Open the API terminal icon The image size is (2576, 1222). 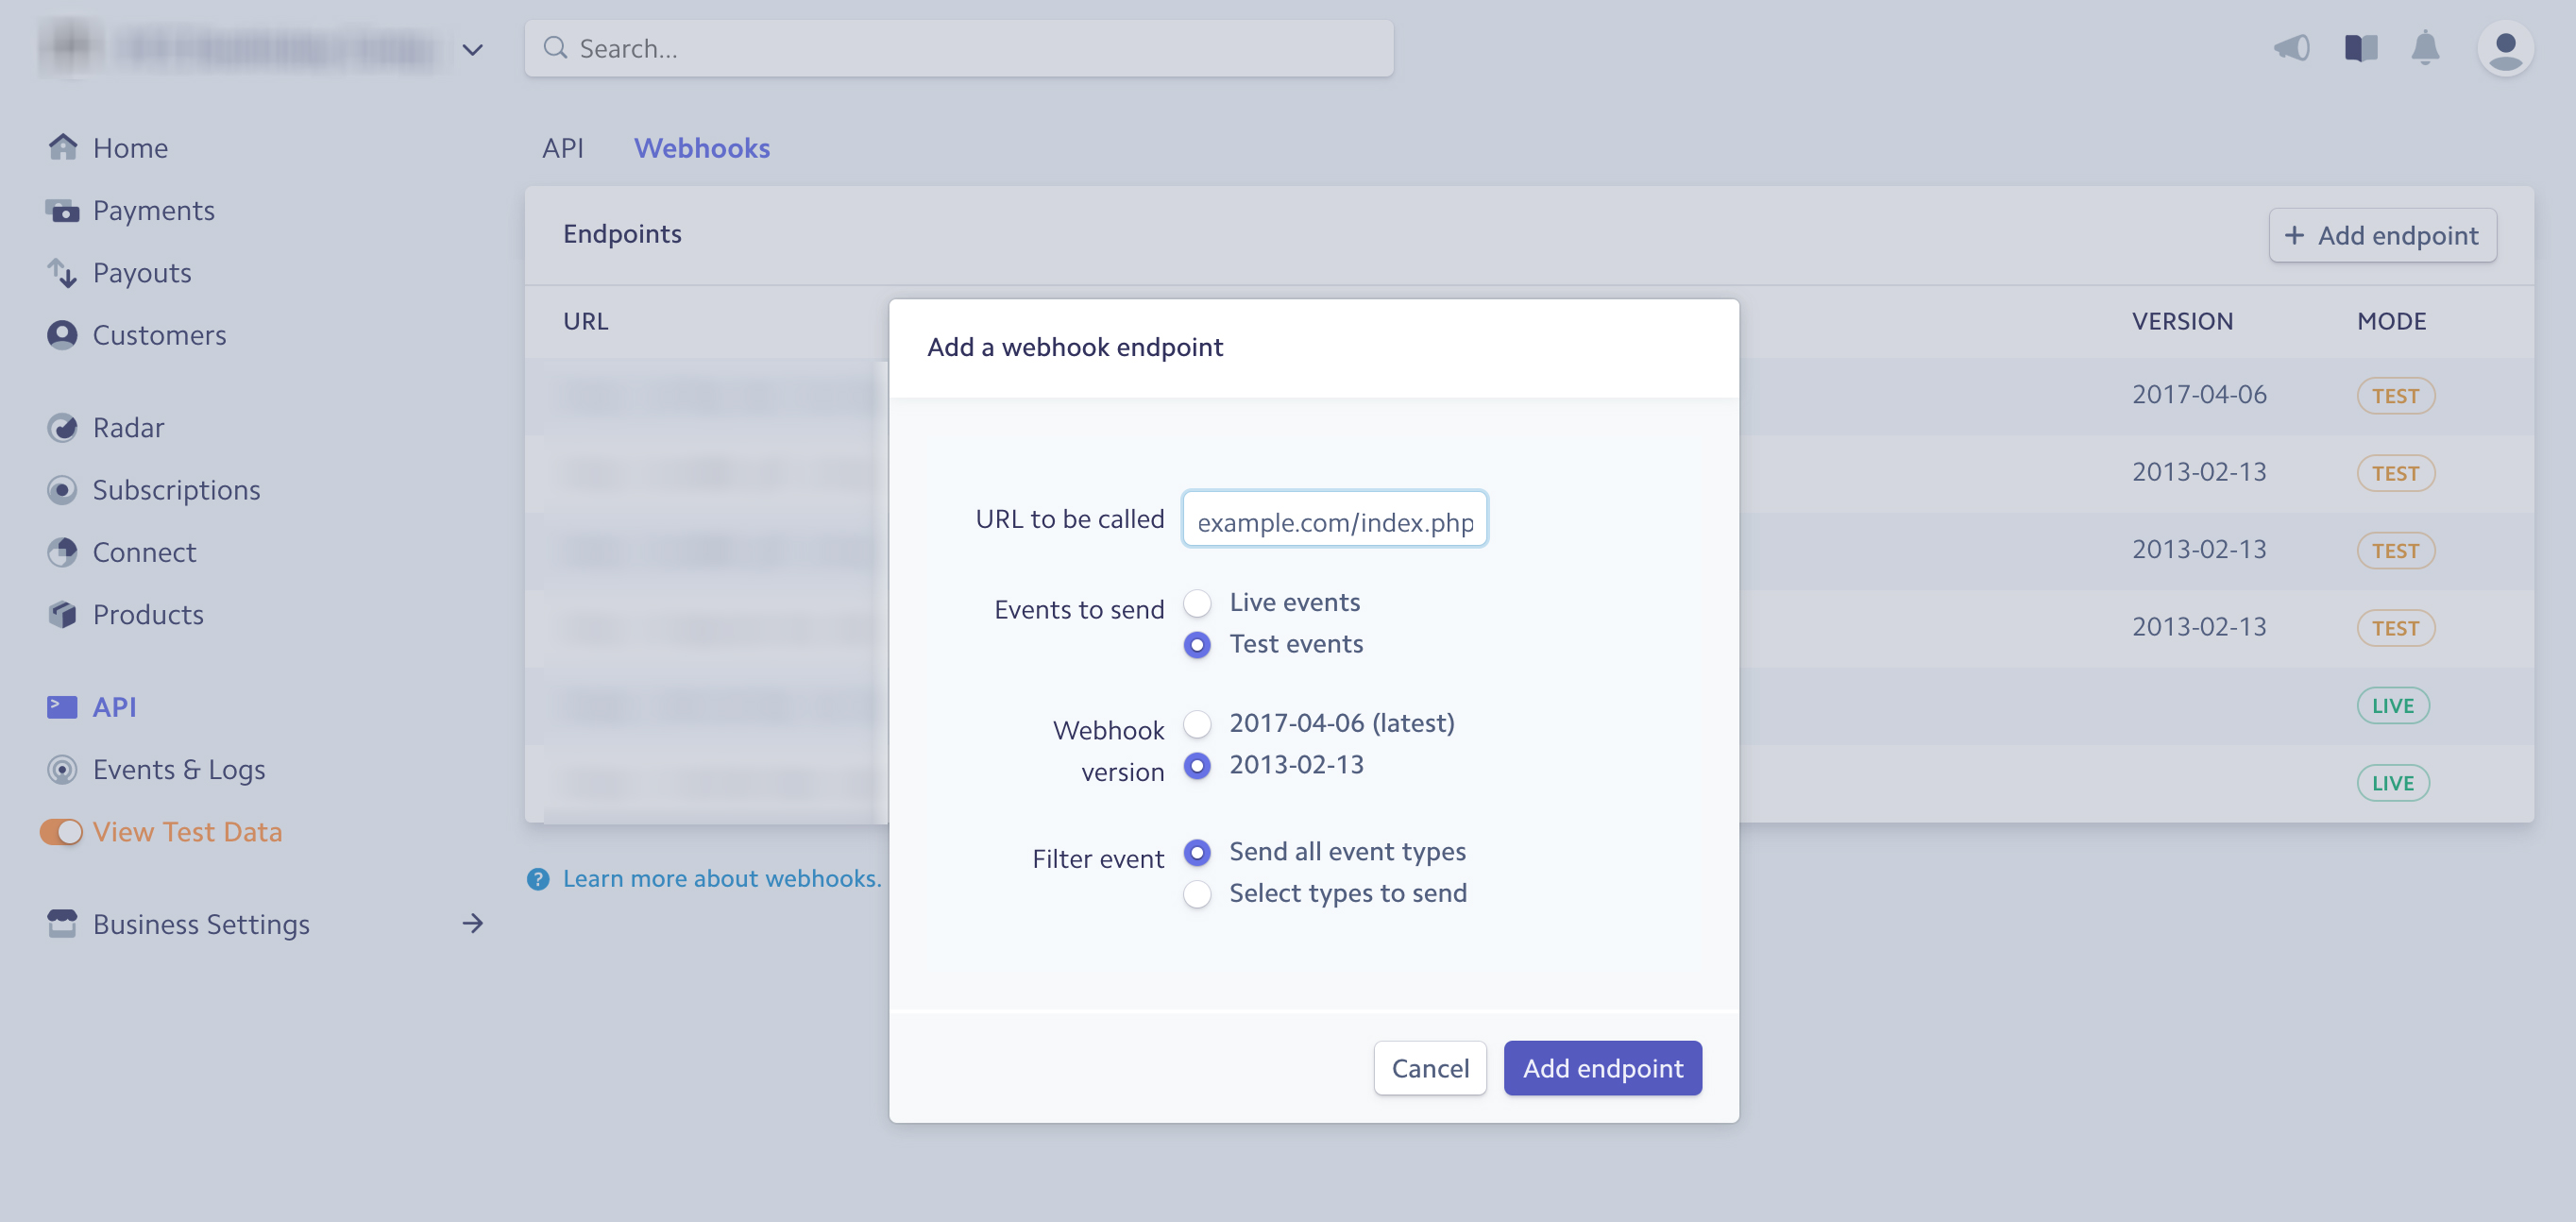tap(62, 707)
